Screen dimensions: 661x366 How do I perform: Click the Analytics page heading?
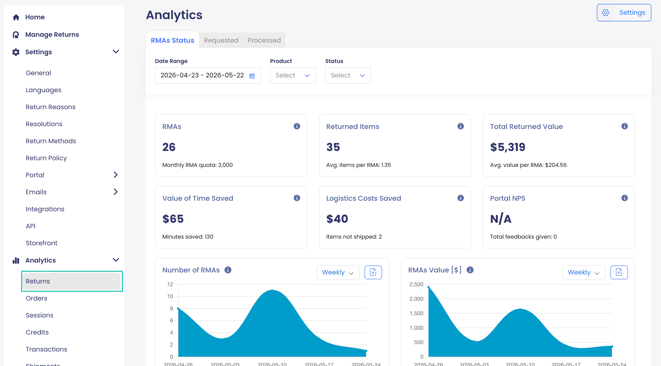[x=174, y=15]
